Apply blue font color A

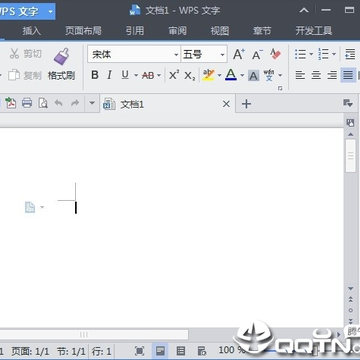231,75
